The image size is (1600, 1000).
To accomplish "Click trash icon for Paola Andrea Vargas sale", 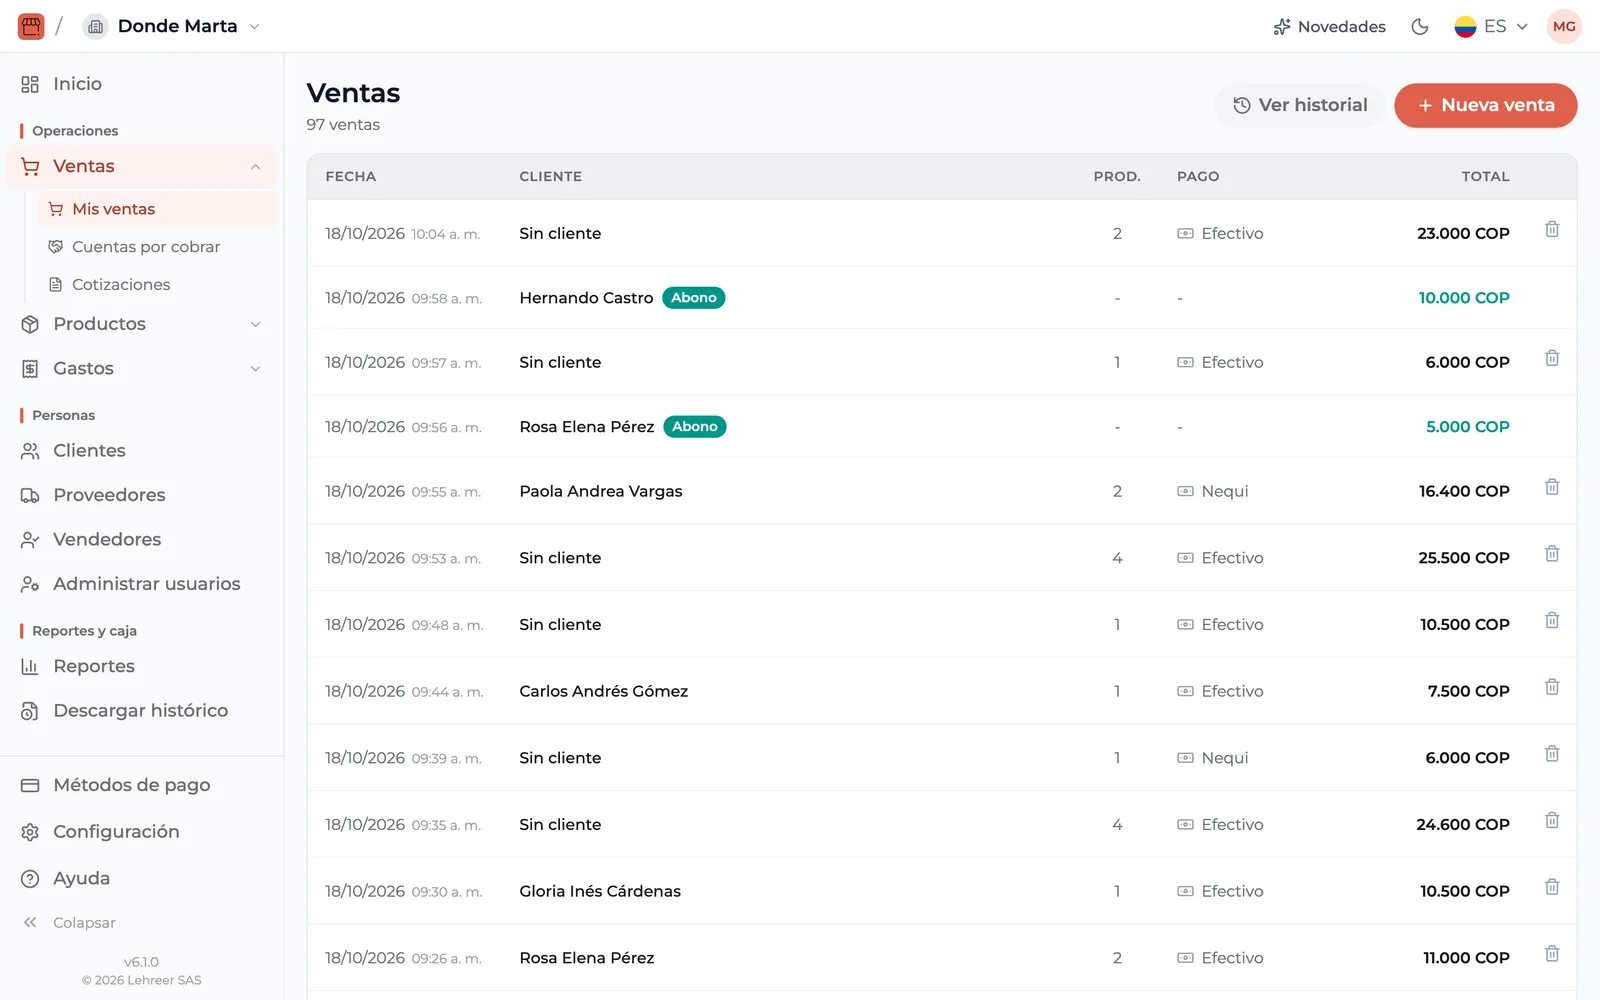I will point(1552,487).
